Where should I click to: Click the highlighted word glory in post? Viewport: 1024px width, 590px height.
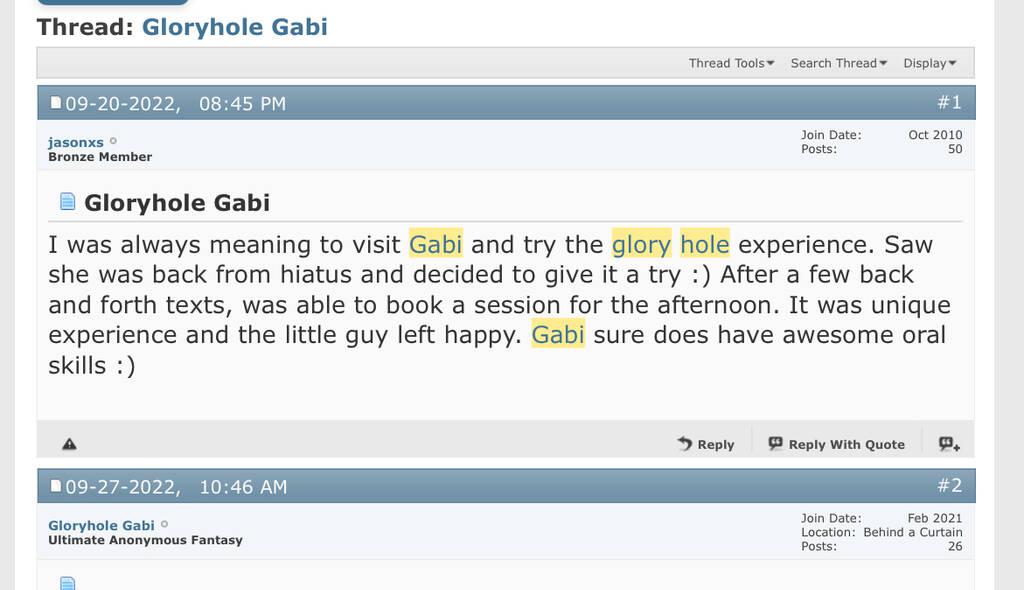[x=641, y=244]
